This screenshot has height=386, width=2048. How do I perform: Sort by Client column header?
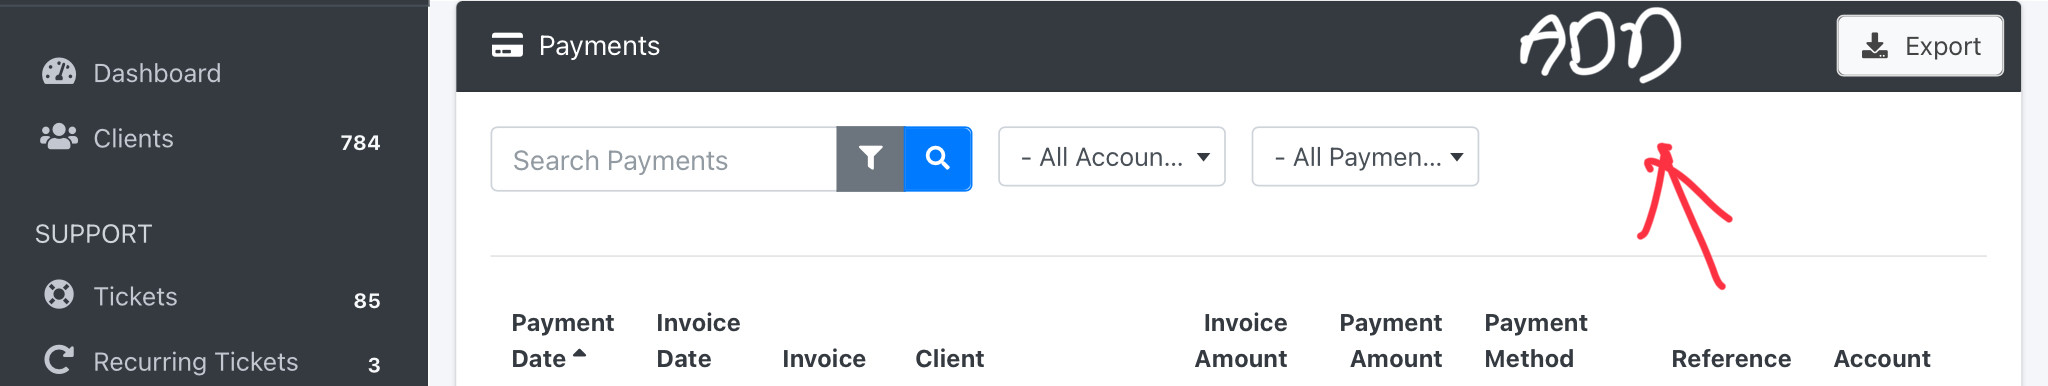949,359
